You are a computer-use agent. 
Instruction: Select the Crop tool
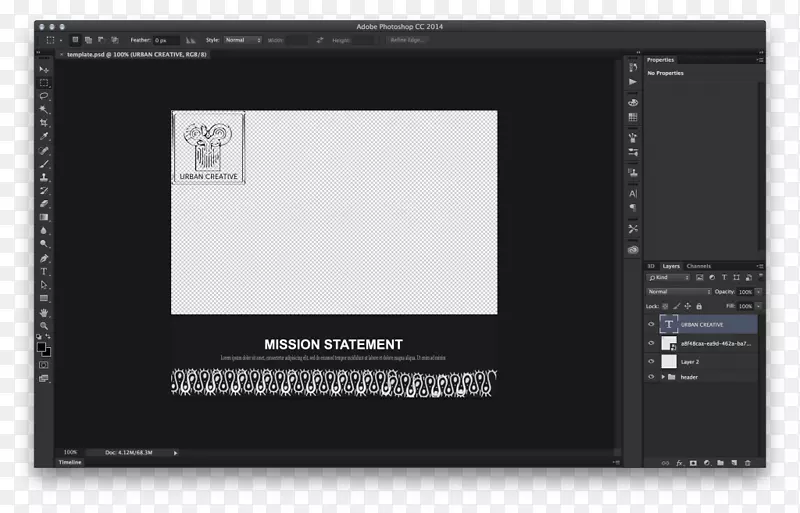pos(44,123)
